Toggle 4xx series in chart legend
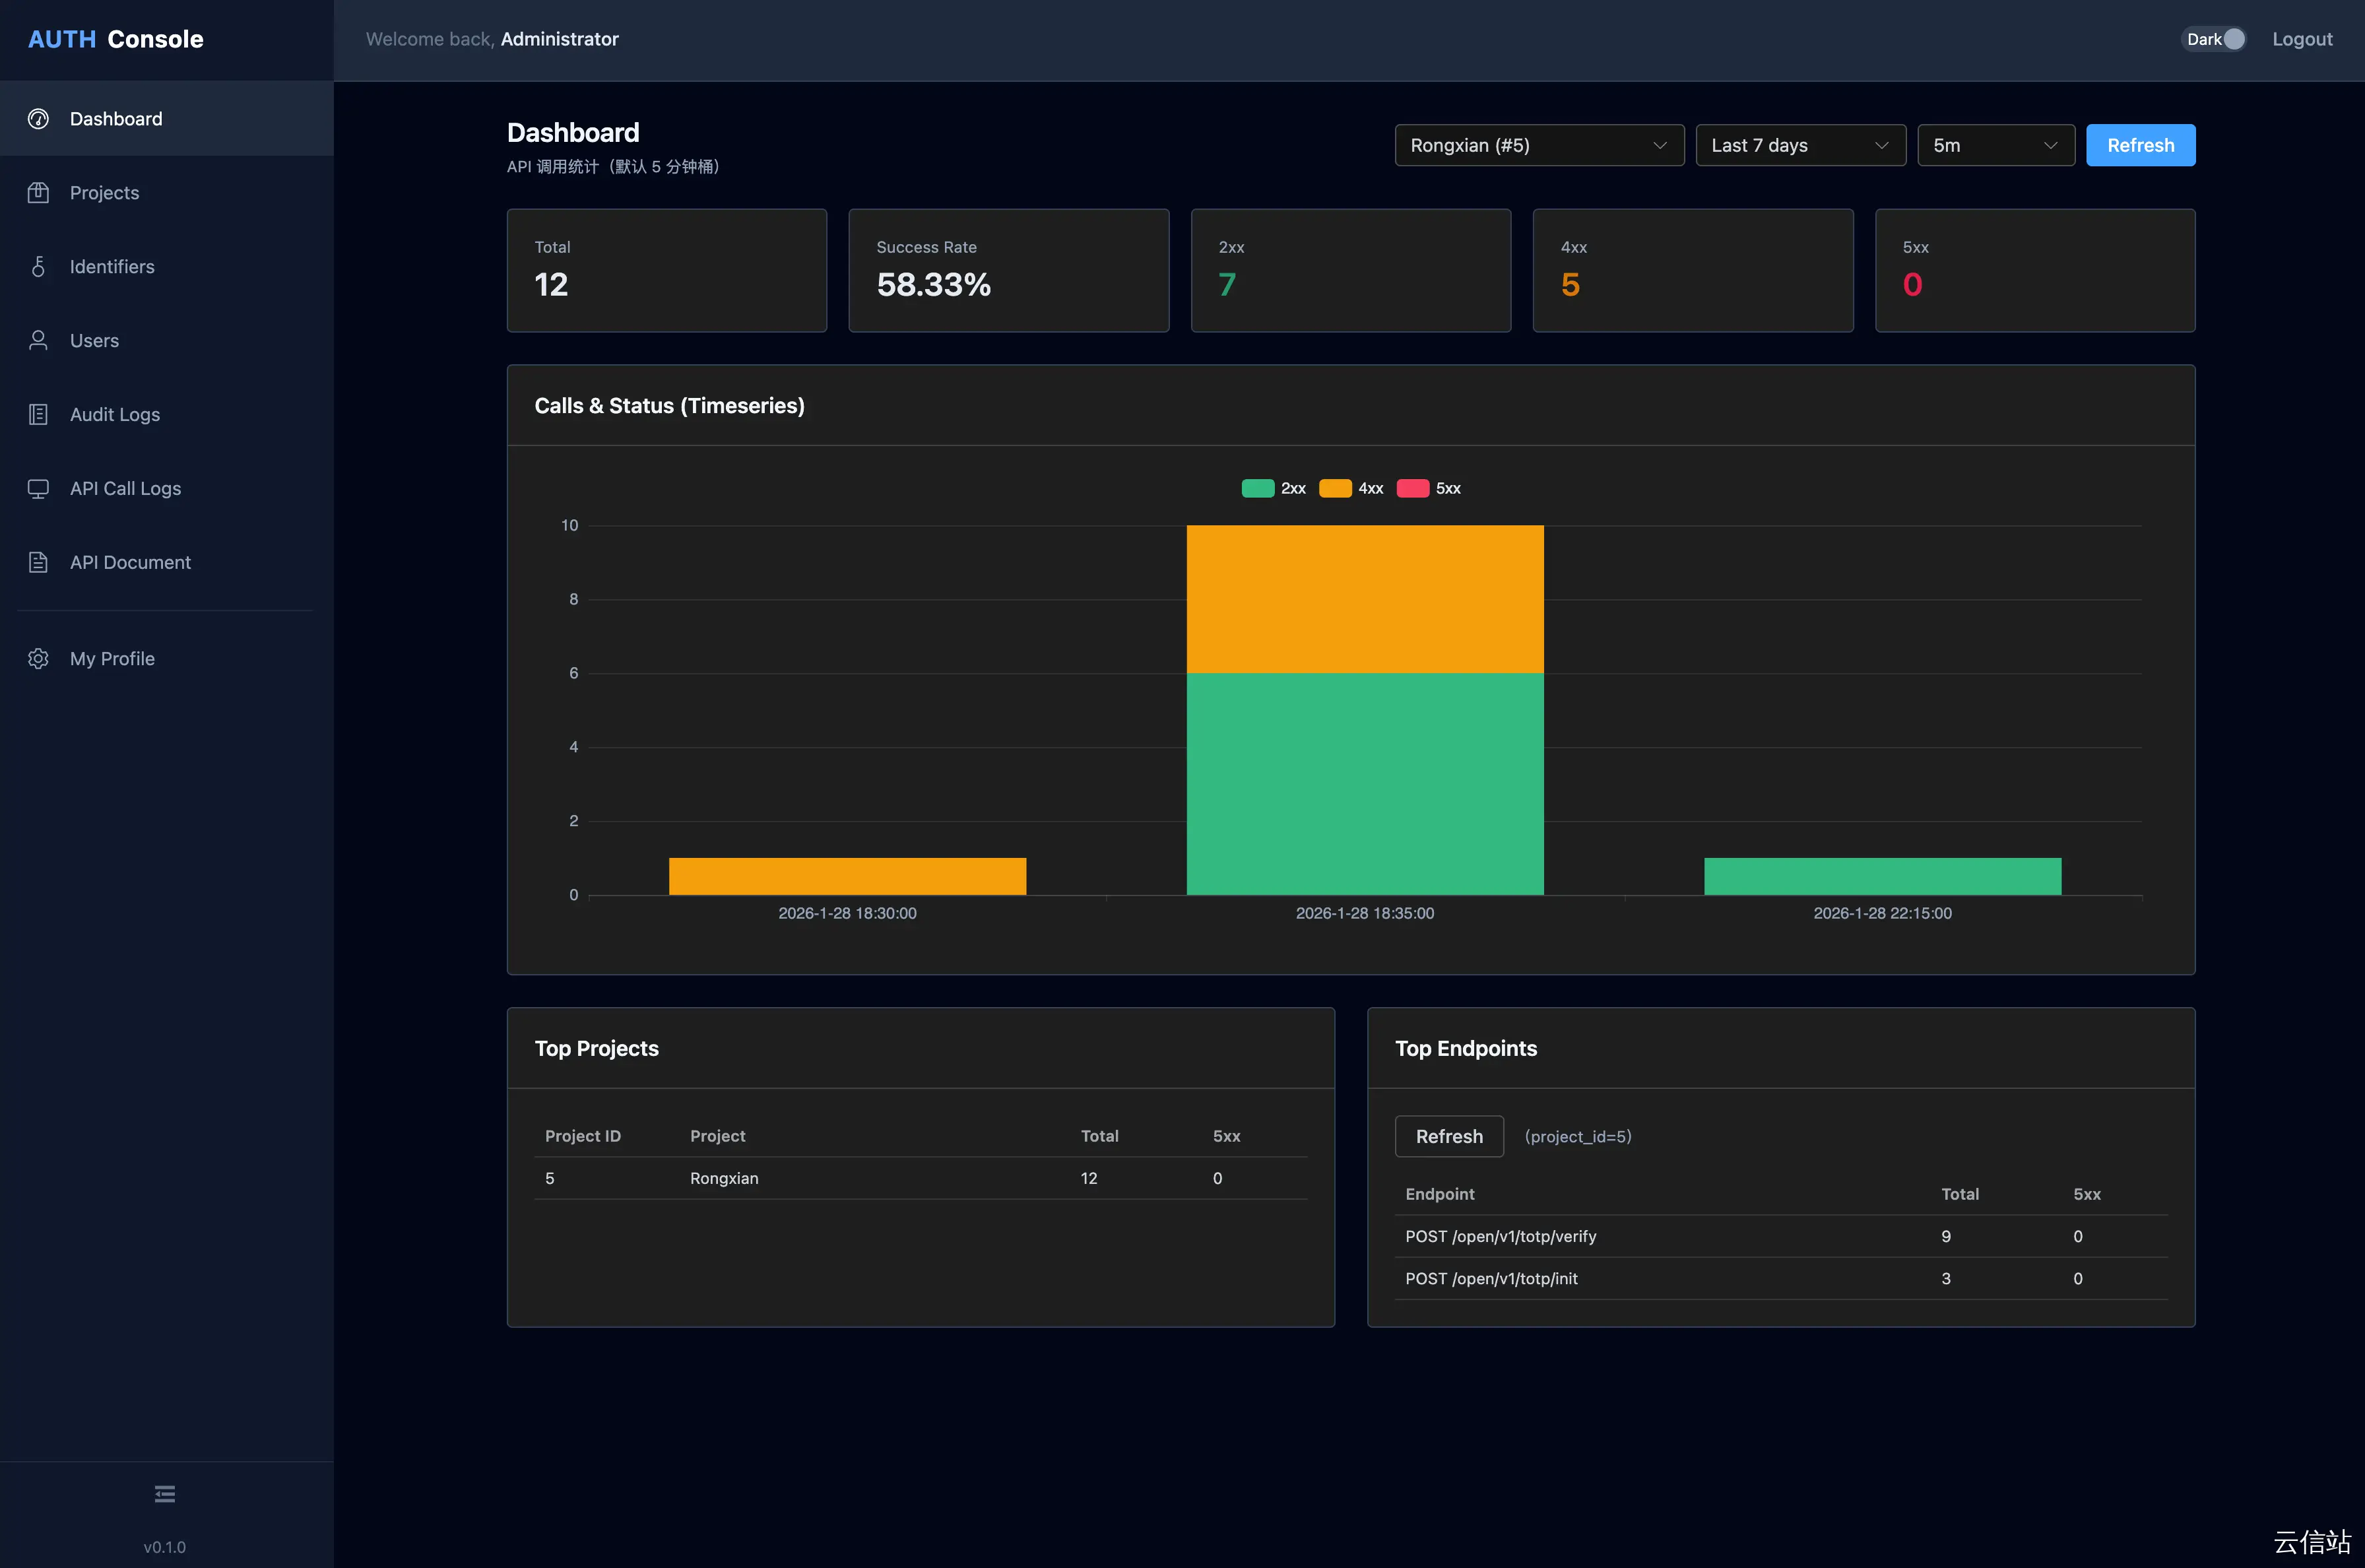This screenshot has width=2365, height=1568. (1351, 489)
